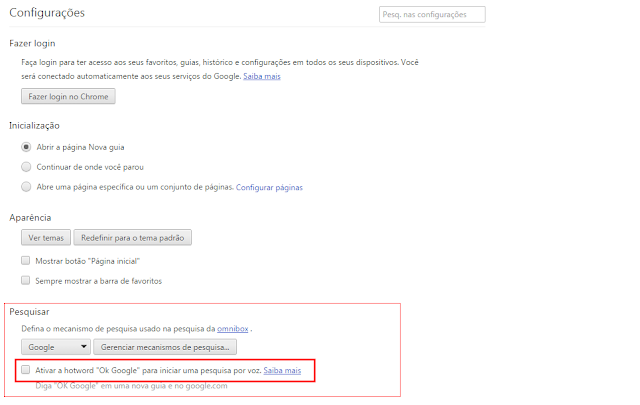The image size is (640, 405).
Task: Select 'Continuar de onde você parou' radio button
Action: click(x=26, y=167)
